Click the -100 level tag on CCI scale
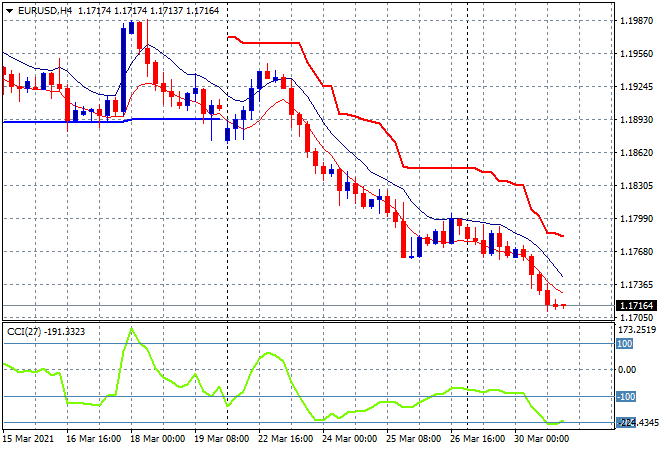 coord(624,396)
